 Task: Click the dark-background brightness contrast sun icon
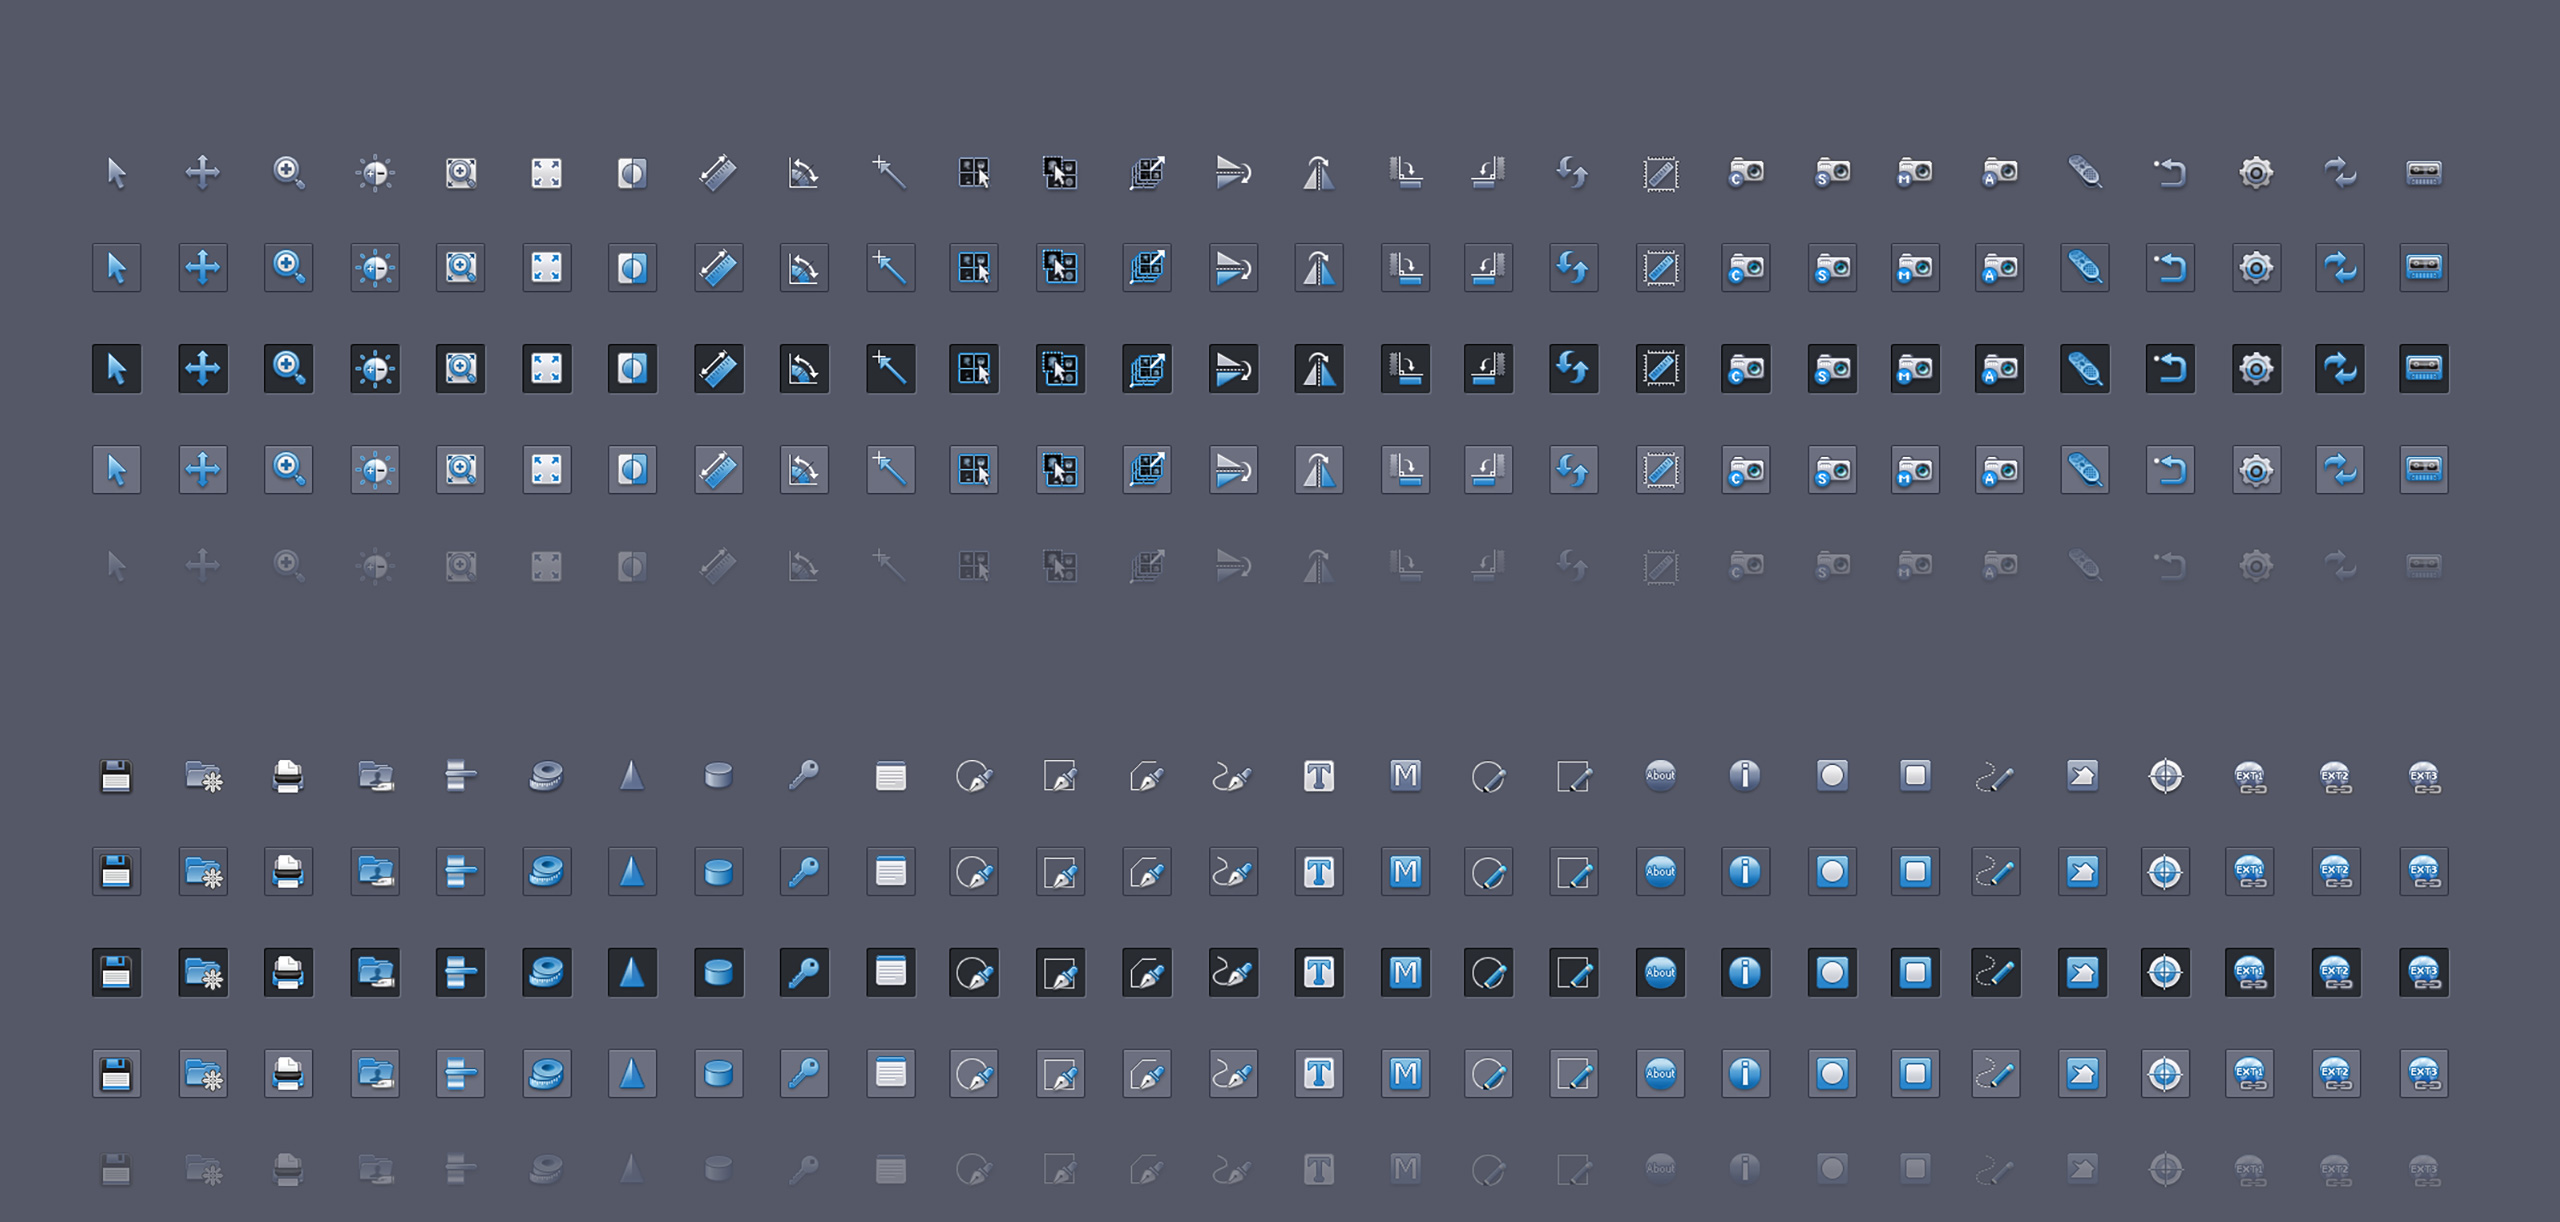375,369
